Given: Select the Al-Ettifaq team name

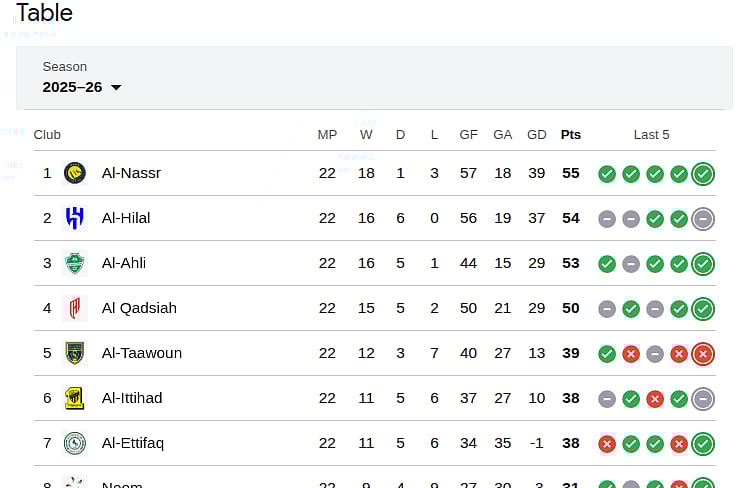Looking at the screenshot, I should coord(133,443).
